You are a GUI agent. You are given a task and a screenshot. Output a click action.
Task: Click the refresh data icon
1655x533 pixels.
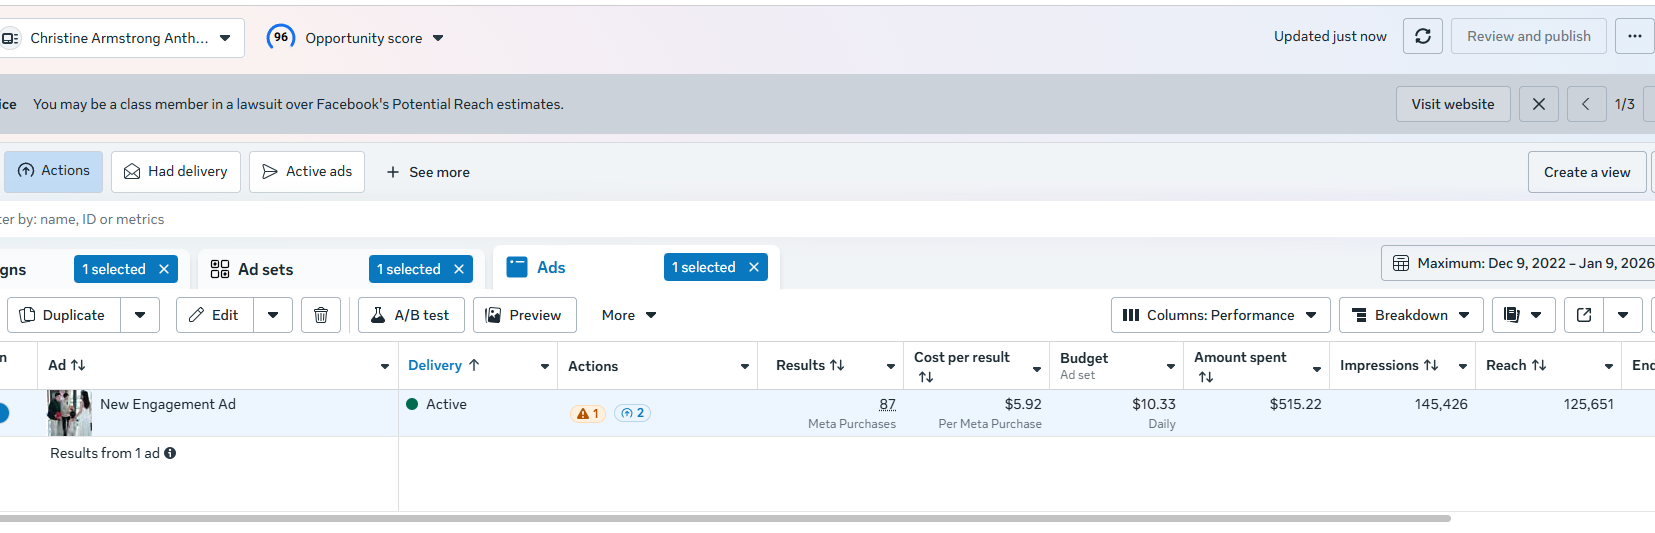1423,36
